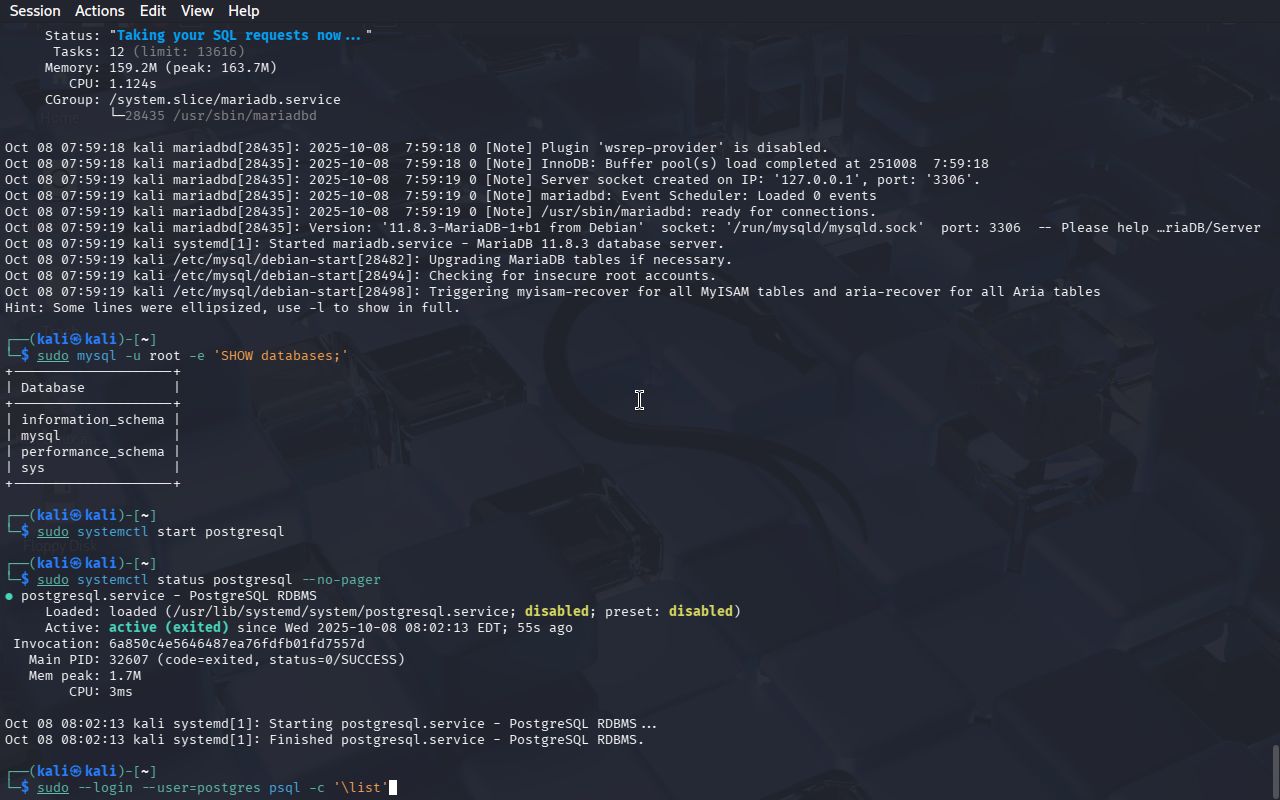Open the Actions menu
The height and width of the screenshot is (800, 1280).
point(100,11)
